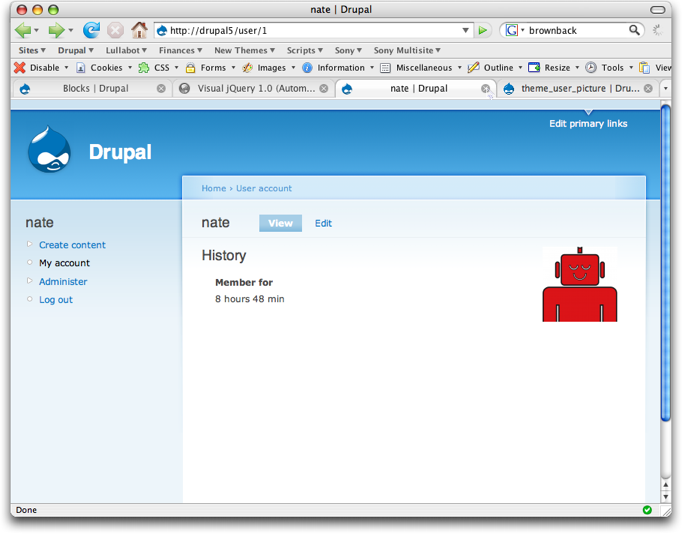Click the Google search engine icon
The image size is (682, 534).
(x=512, y=30)
